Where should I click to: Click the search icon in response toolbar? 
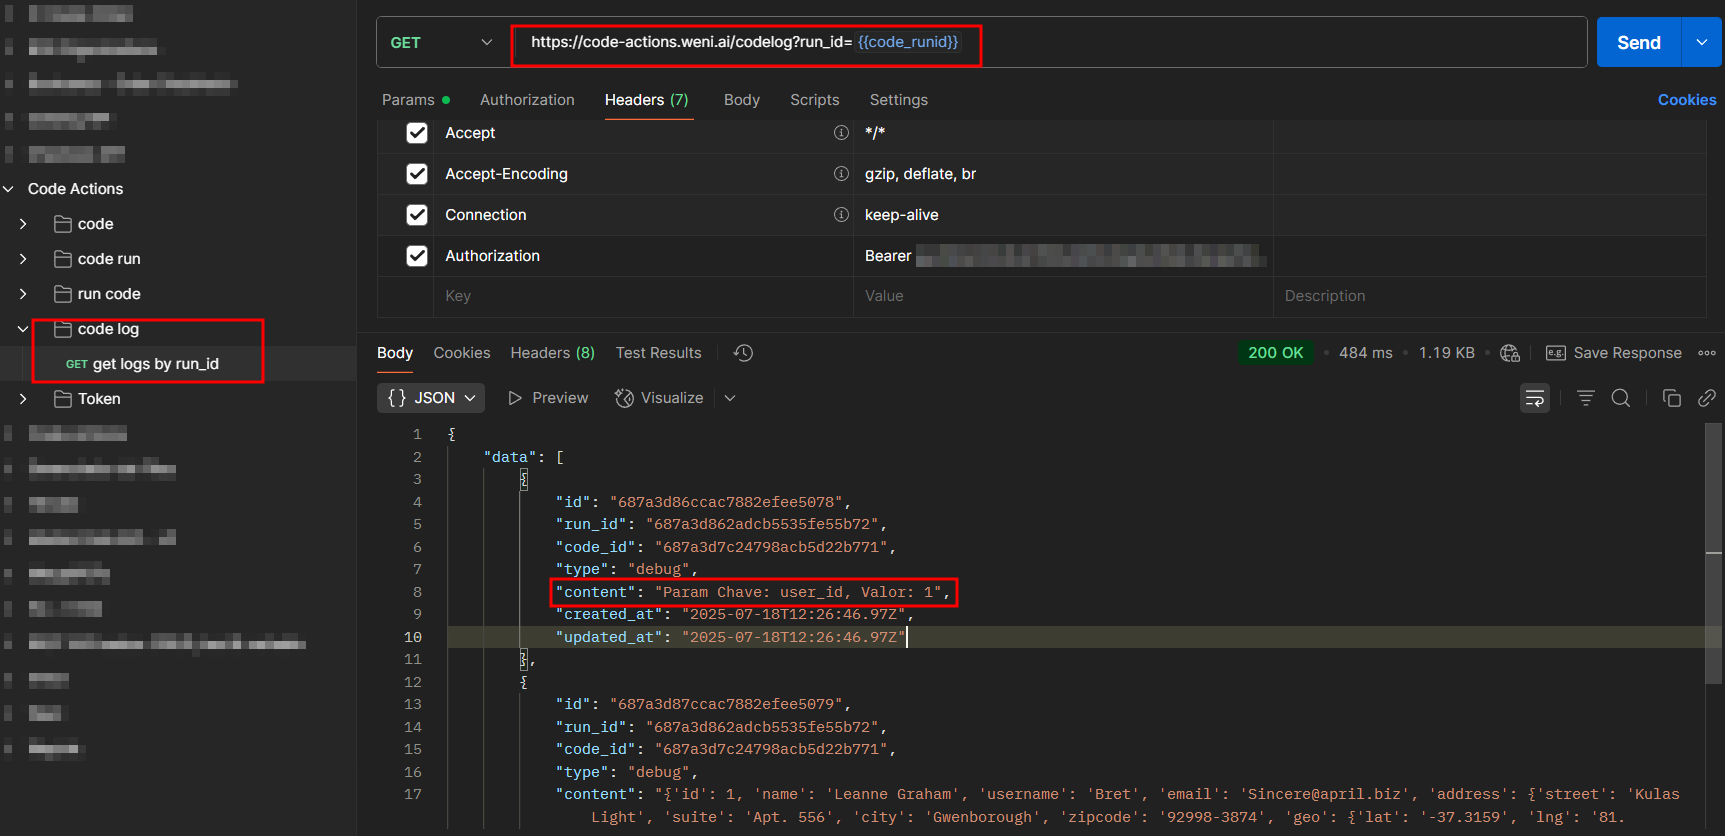tap(1621, 398)
